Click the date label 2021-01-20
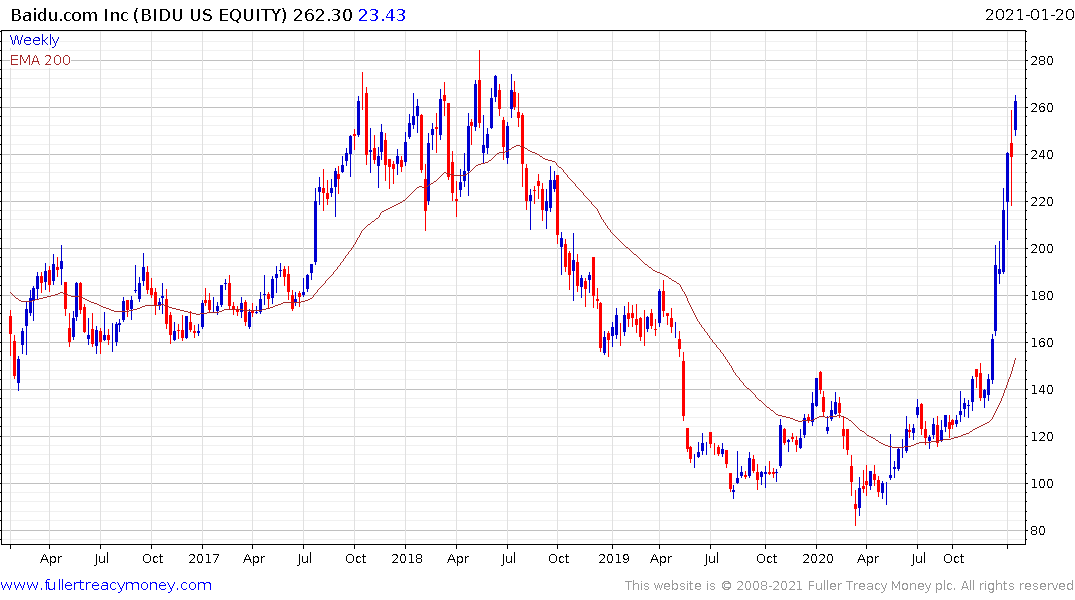The height and width of the screenshot is (600, 1075). (x=1029, y=14)
